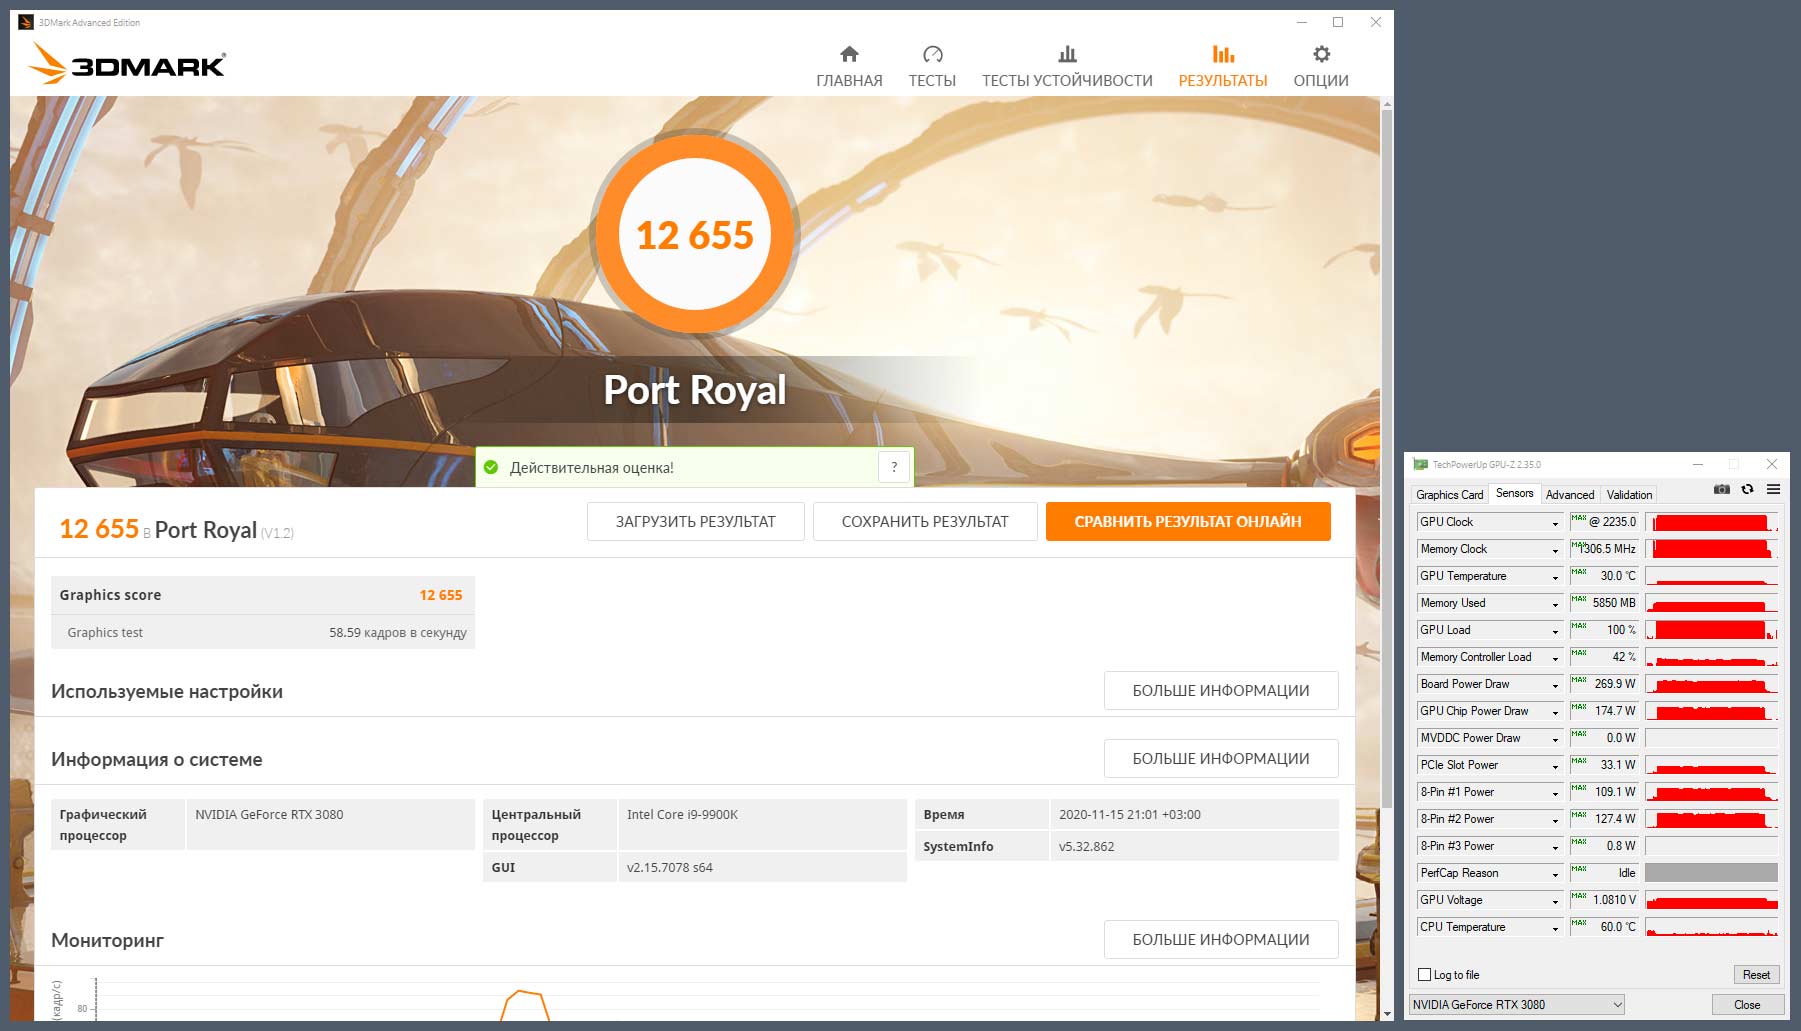Open the NVIDIA GeForce RTX 3080 device selector

1517,1004
